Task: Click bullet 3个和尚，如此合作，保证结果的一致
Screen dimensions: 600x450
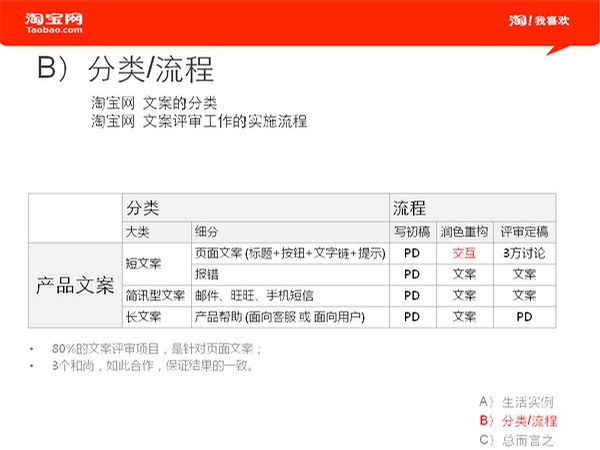Action: pos(153,366)
